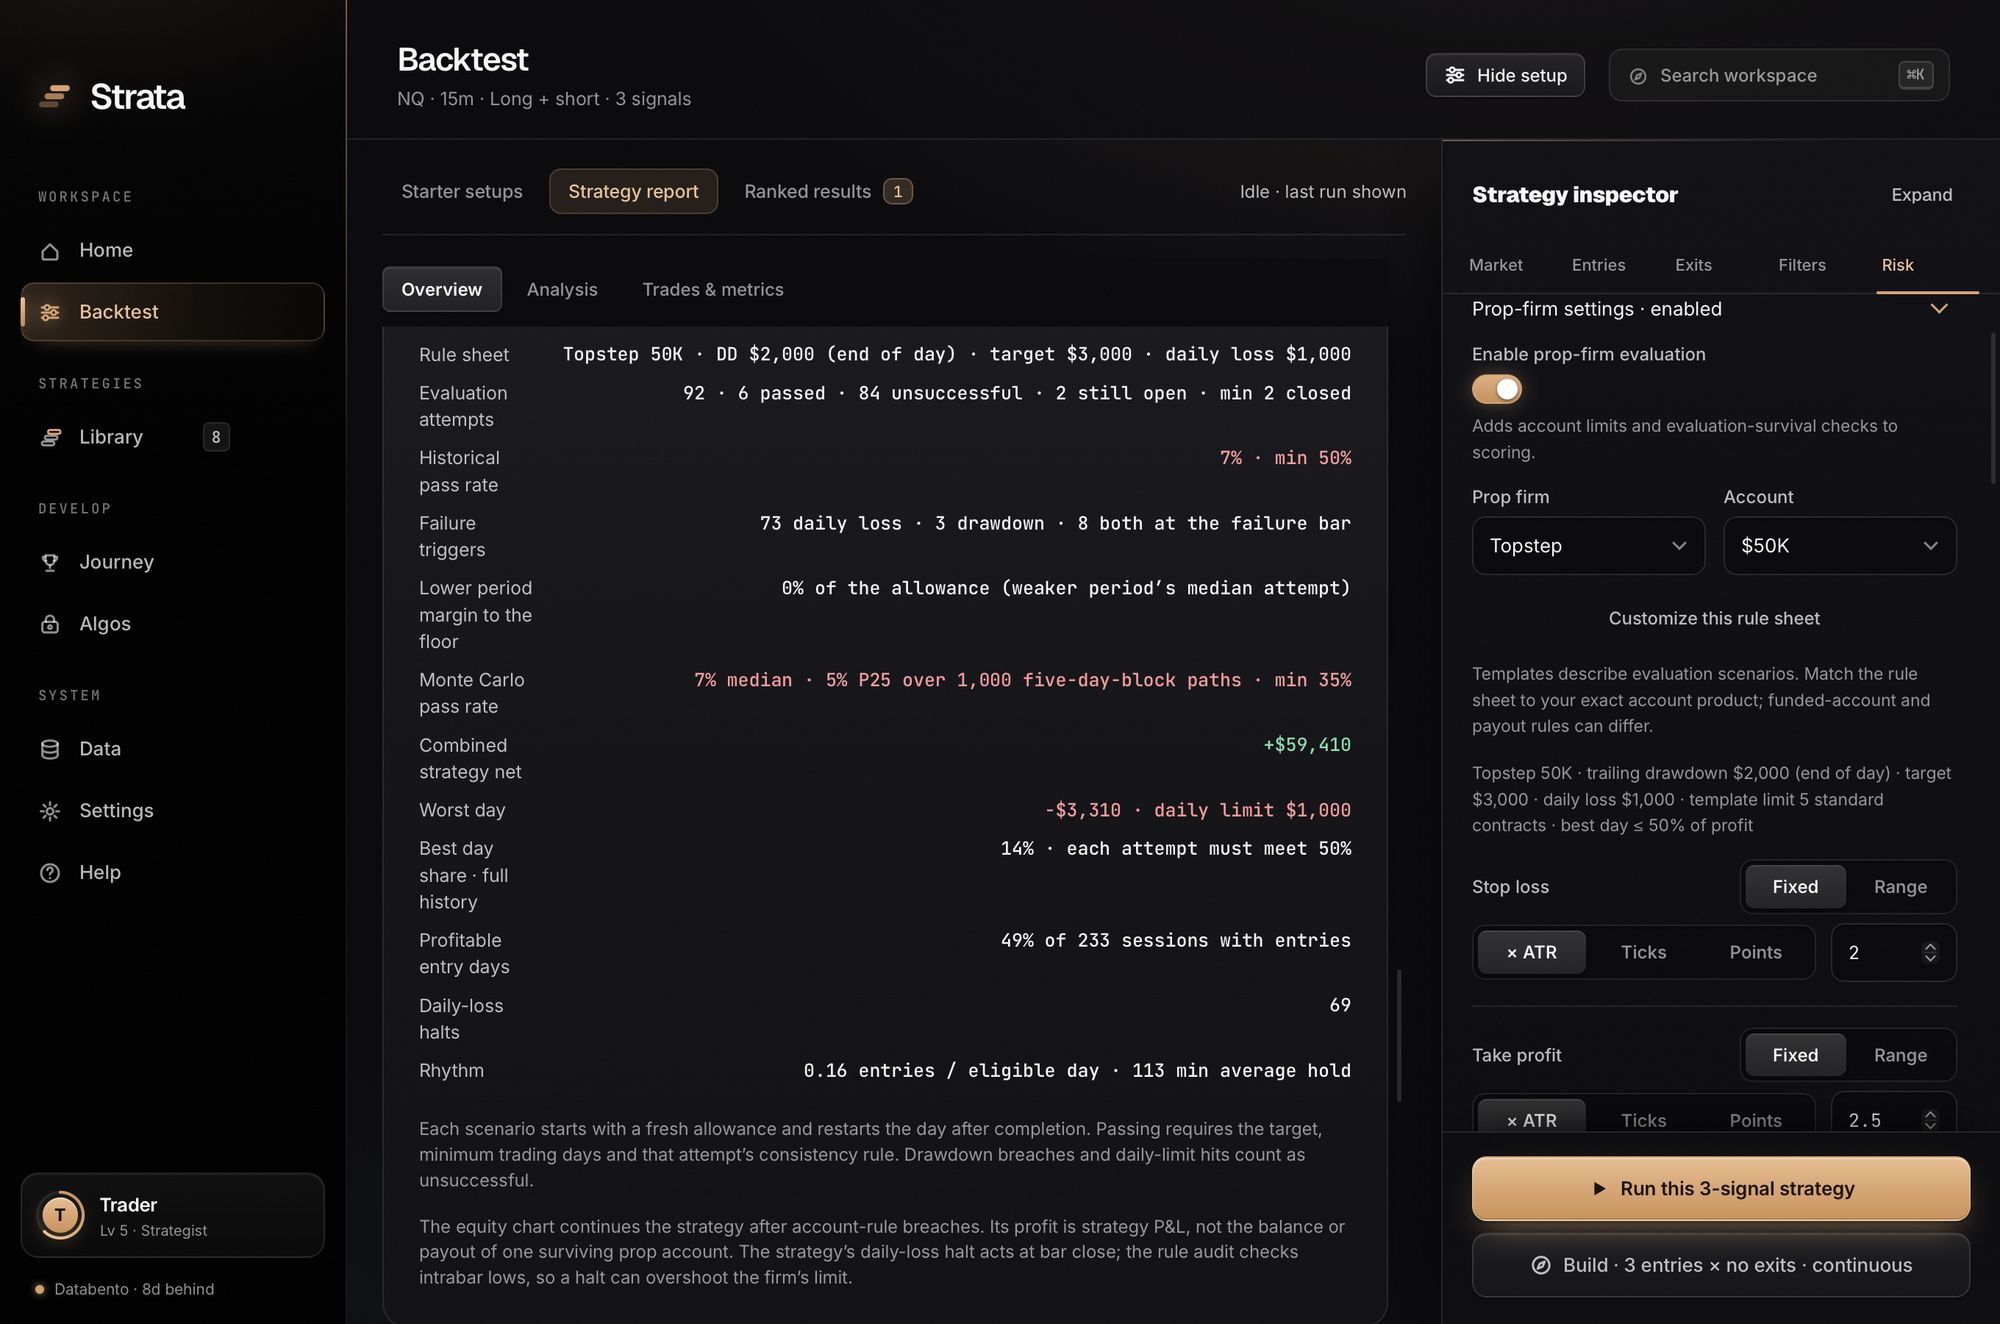Open Trades & metrics sub-tab

tap(712, 289)
